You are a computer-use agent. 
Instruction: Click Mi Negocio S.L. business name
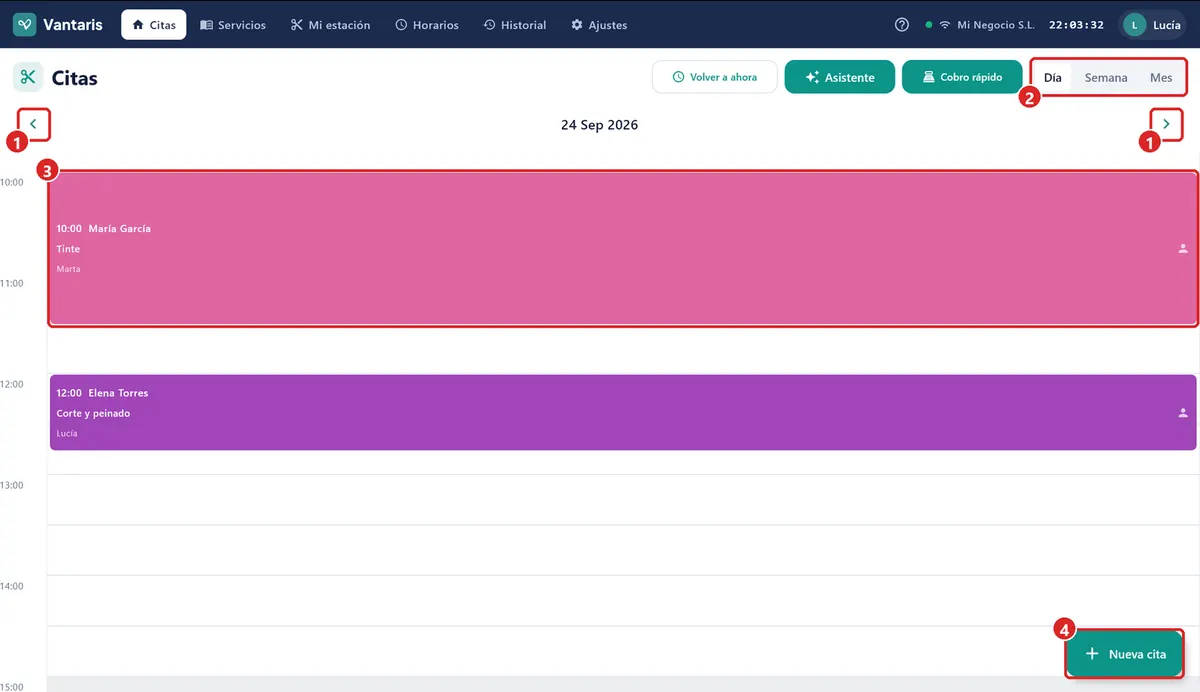point(995,25)
